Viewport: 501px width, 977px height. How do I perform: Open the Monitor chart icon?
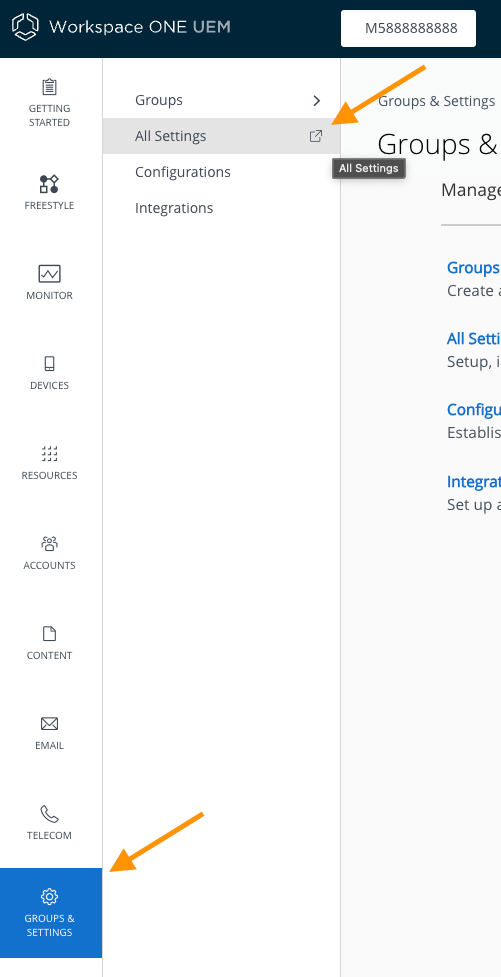(x=49, y=274)
